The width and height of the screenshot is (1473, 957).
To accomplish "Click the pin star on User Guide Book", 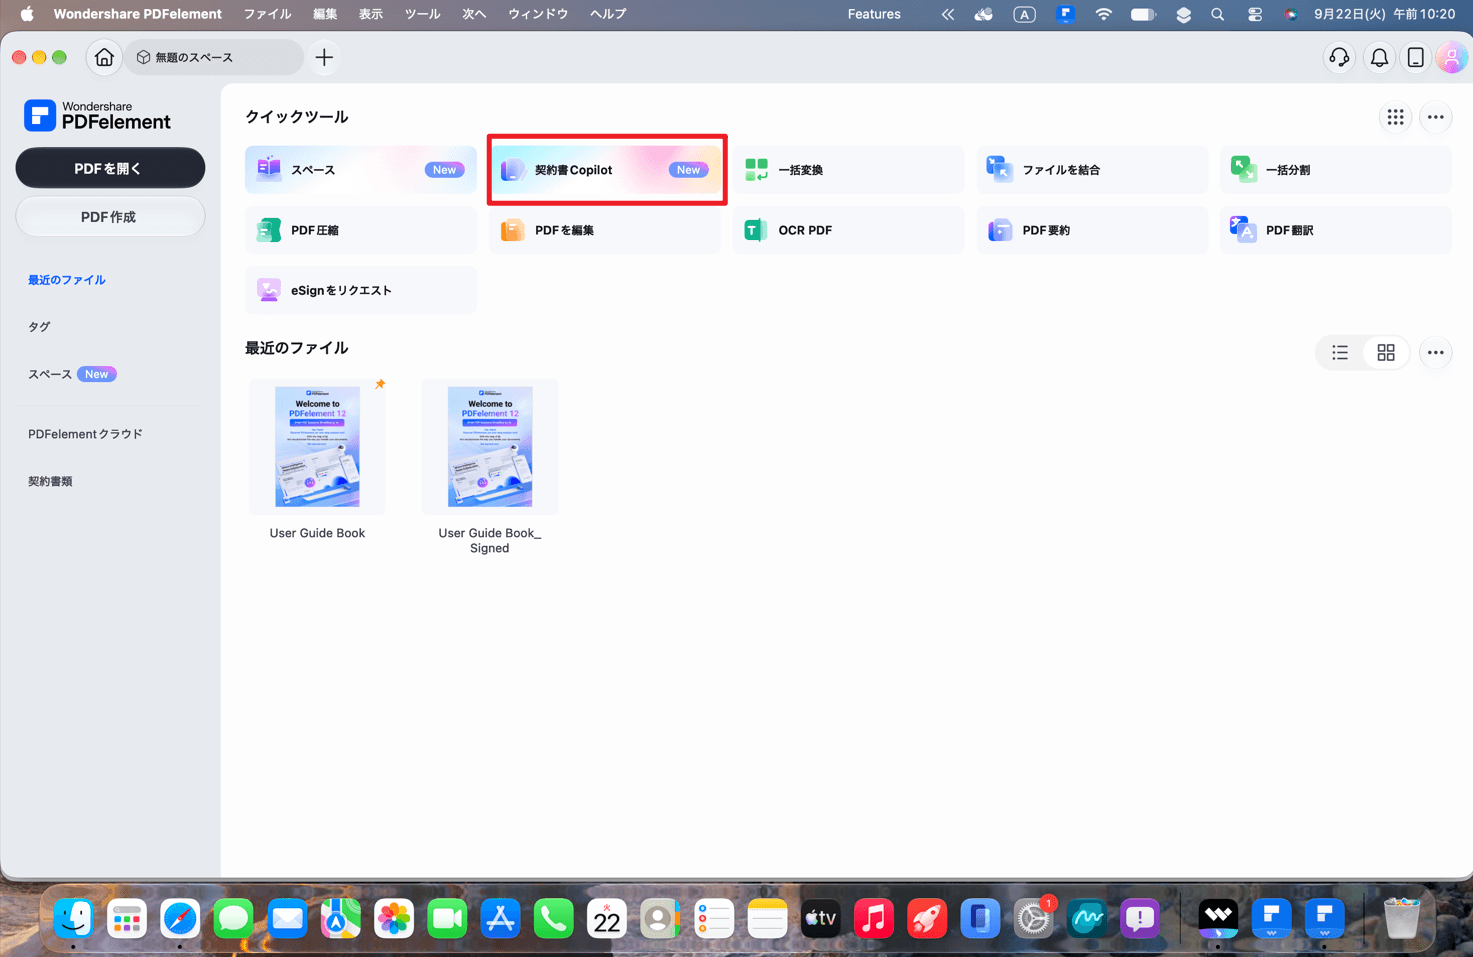I will coord(380,384).
